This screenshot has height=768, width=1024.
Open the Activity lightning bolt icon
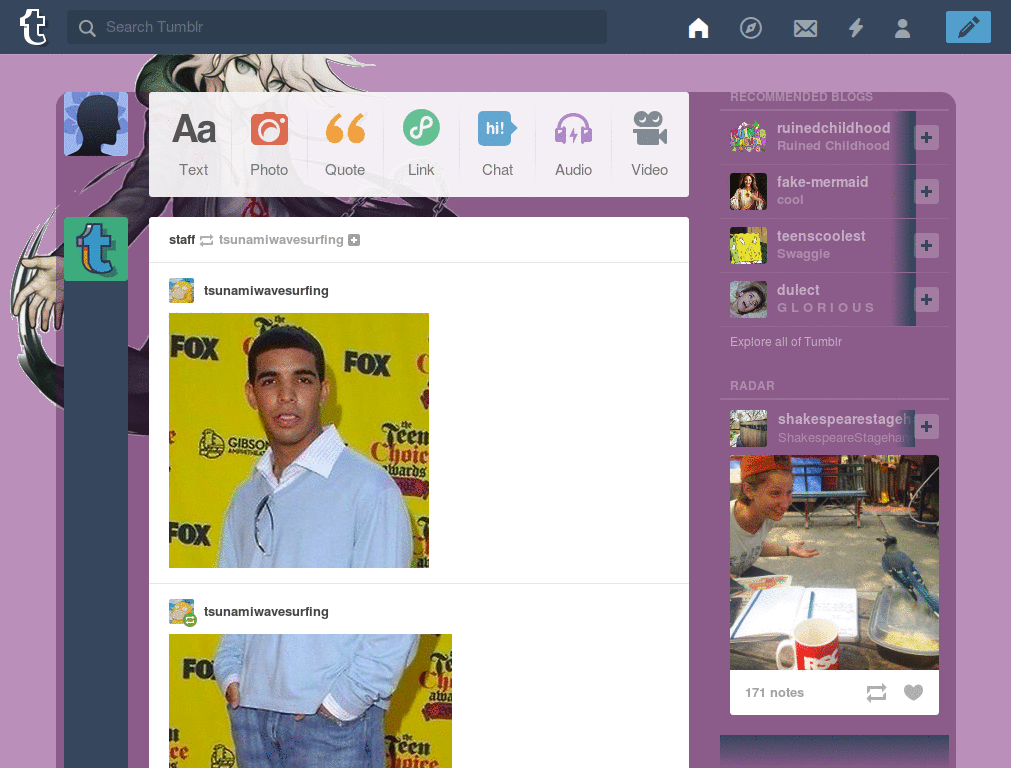(856, 28)
